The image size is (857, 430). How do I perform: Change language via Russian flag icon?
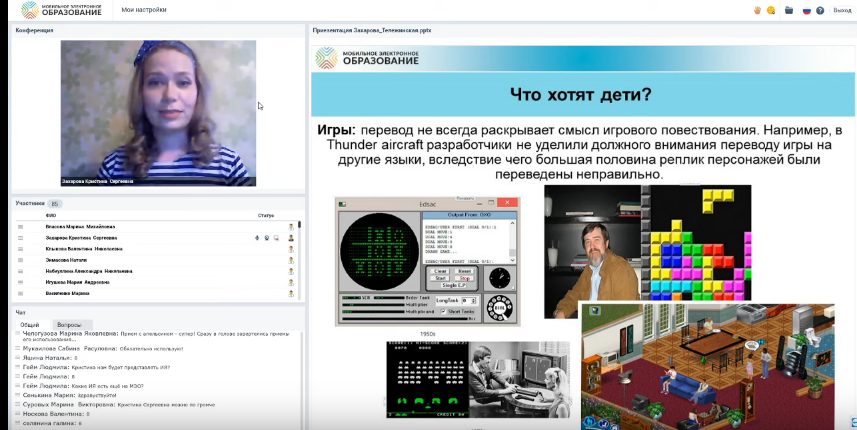pos(806,10)
